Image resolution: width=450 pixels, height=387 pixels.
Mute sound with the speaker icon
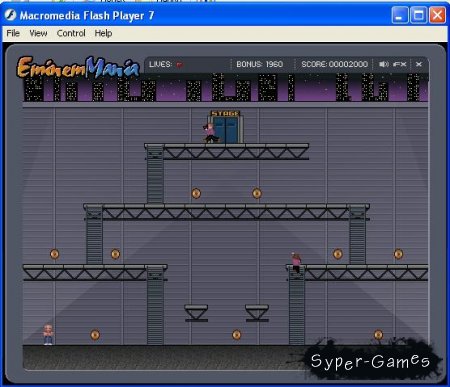[384, 64]
